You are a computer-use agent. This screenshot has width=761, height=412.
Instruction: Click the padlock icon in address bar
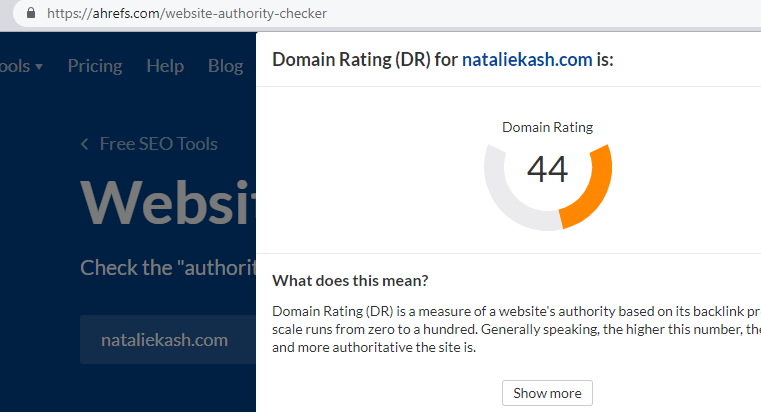(31, 13)
